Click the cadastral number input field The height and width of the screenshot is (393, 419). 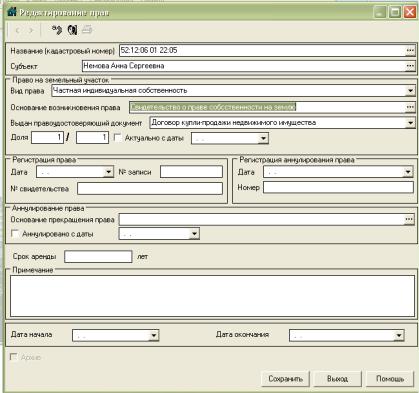click(262, 51)
